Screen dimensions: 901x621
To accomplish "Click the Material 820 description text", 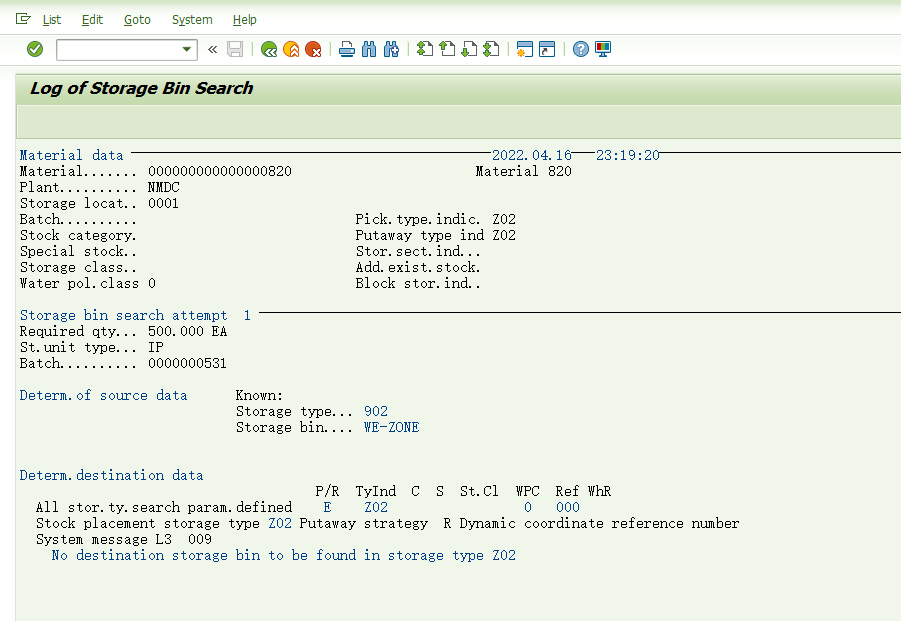I will pos(523,171).
